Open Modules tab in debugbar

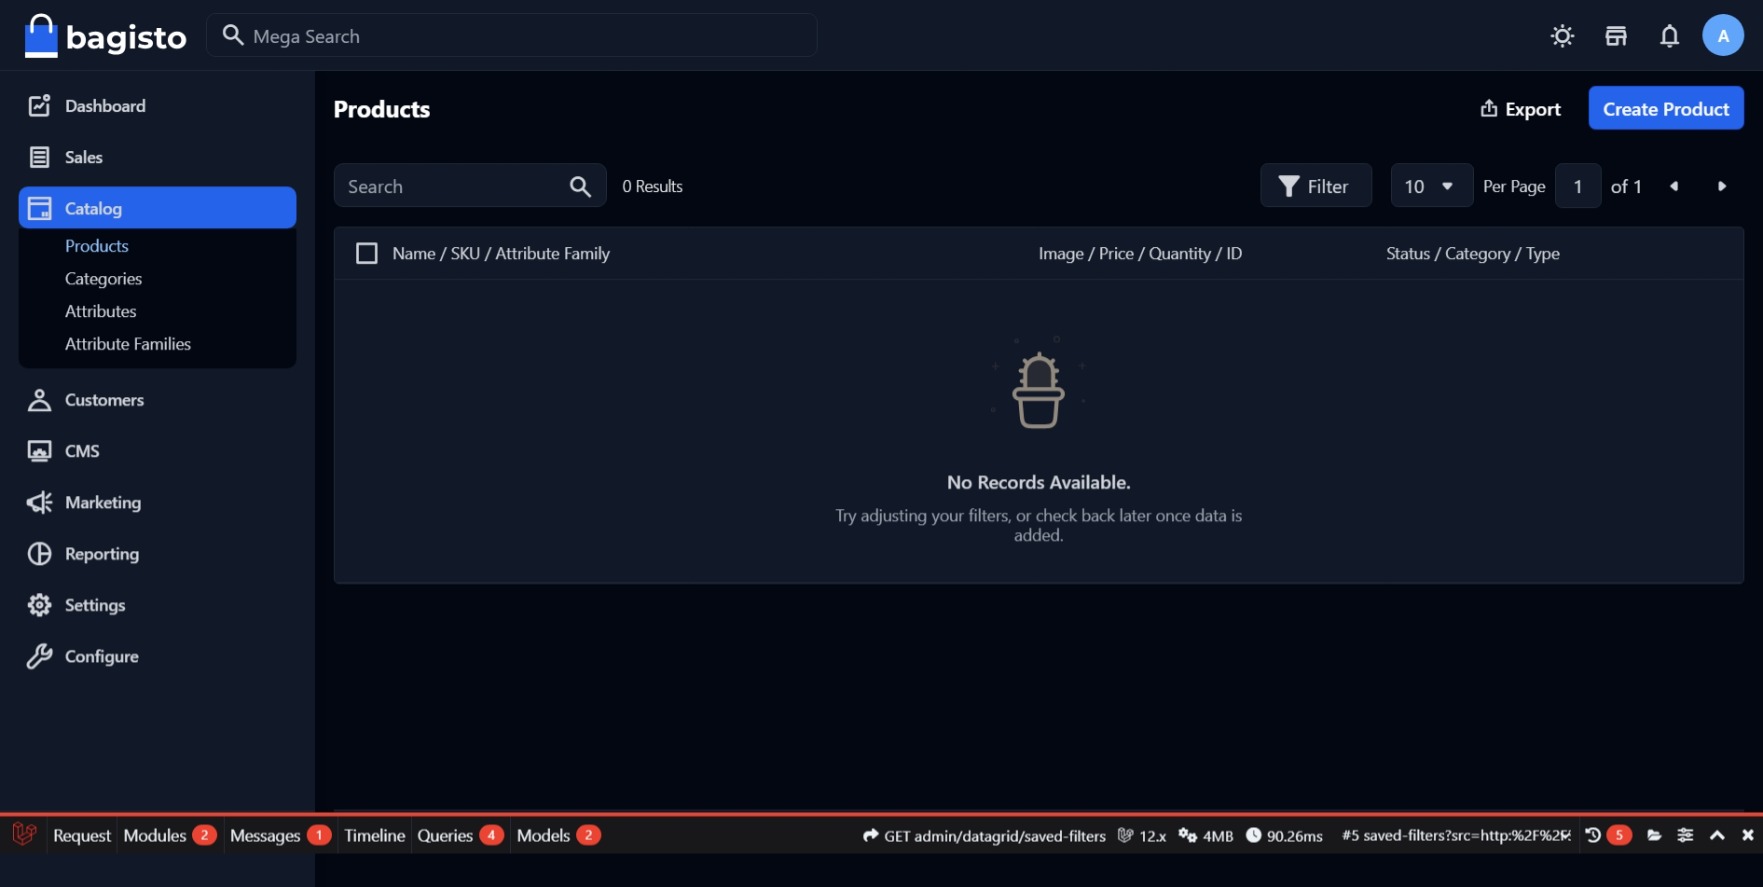pos(169,836)
